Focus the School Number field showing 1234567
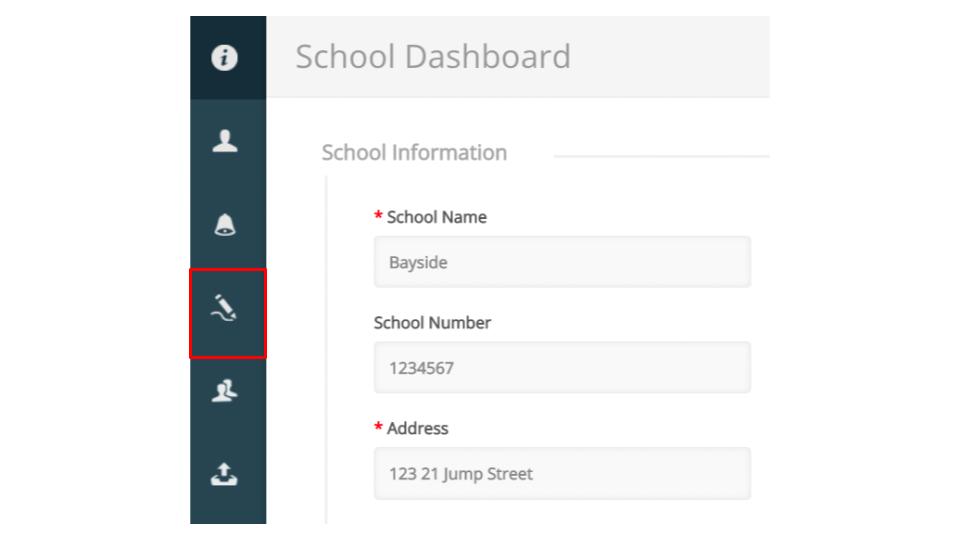The image size is (960, 540). (x=562, y=368)
